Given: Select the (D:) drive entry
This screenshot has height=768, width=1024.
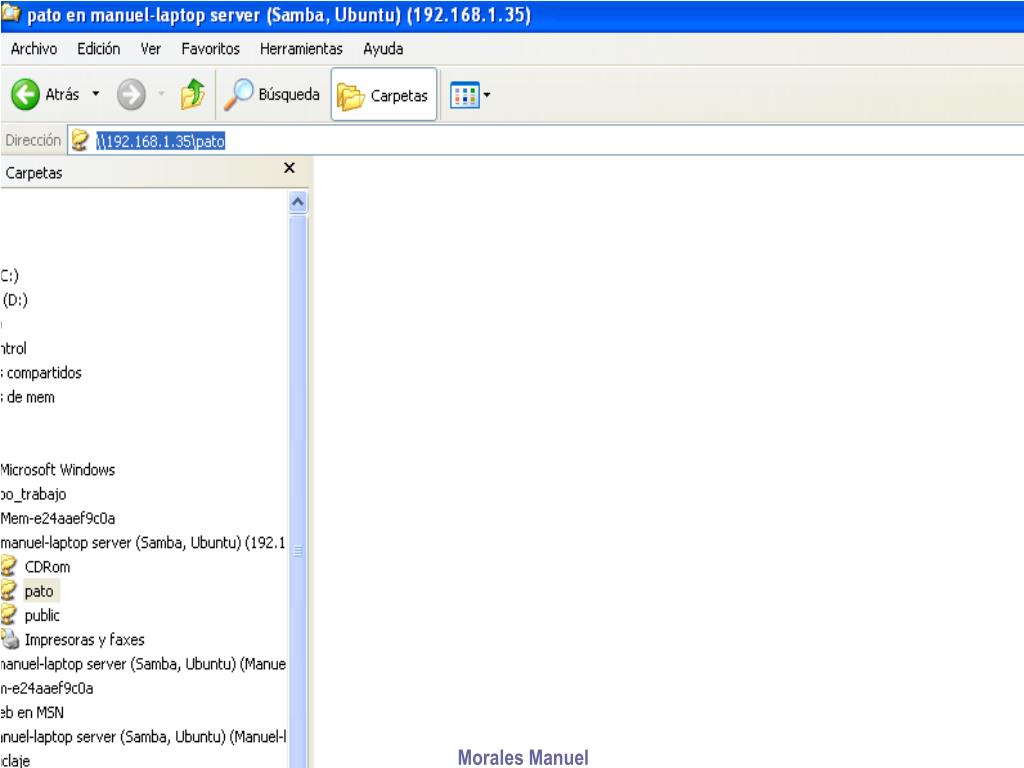Looking at the screenshot, I should point(14,300).
